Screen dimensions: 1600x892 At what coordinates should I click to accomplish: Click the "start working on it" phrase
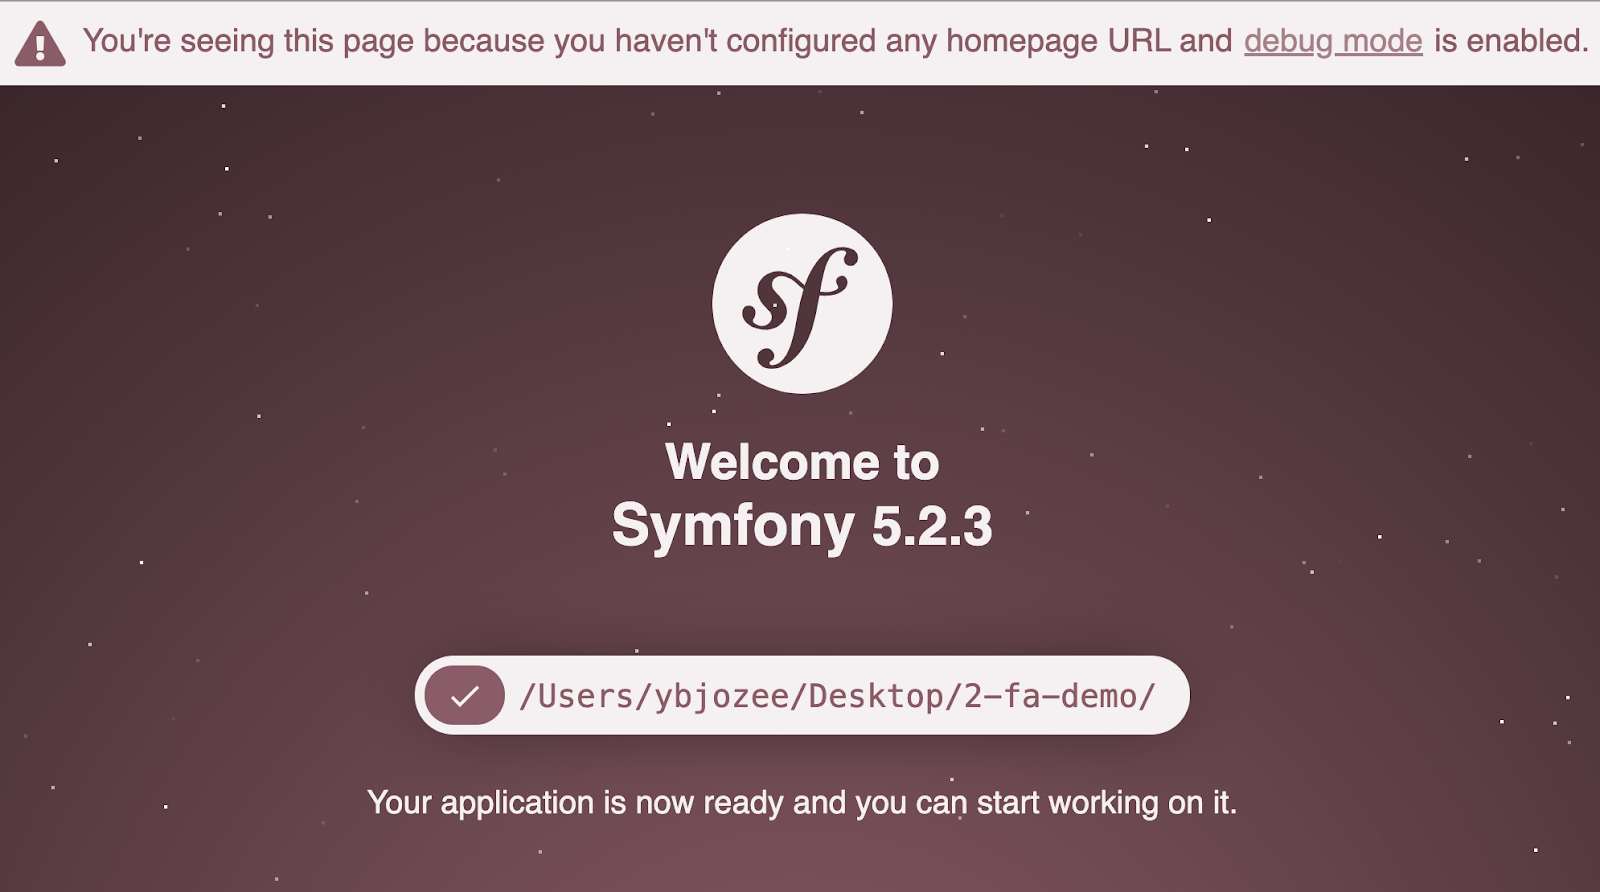coord(1106,802)
